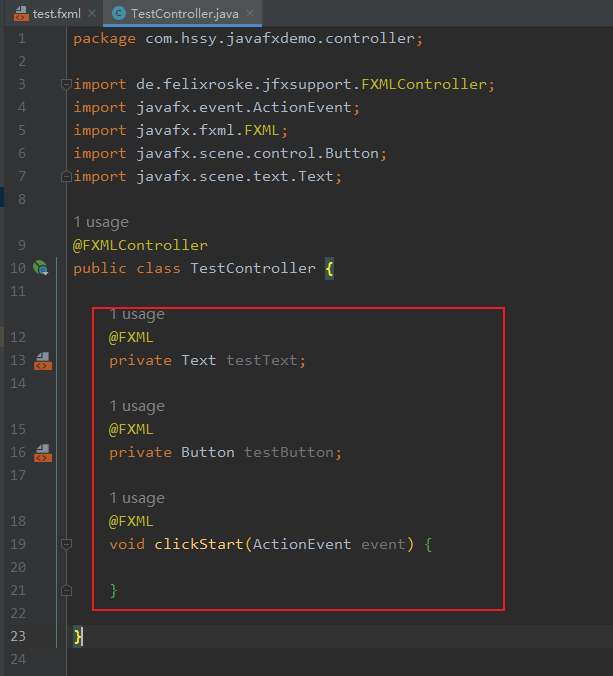Click line number 10 in the gutter
Screen dimensions: 613x676
[18, 268]
